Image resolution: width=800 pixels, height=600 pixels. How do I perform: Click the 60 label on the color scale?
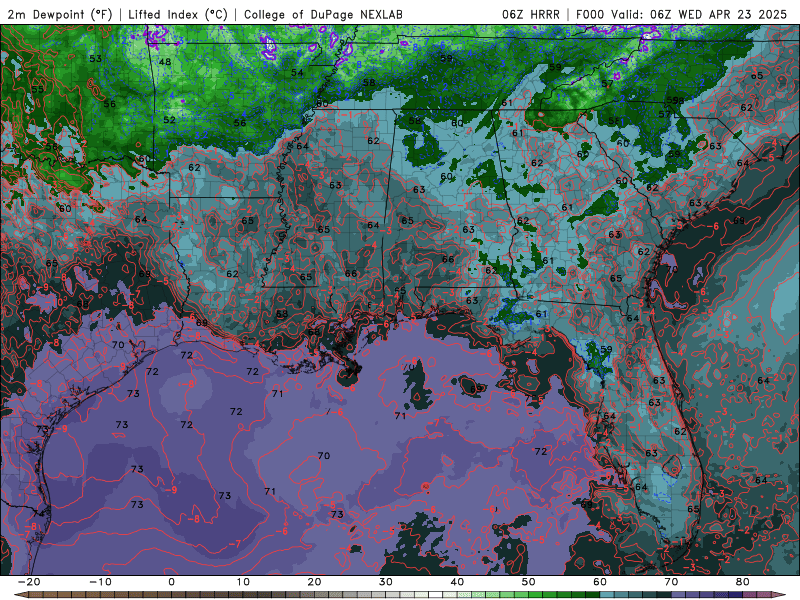[600, 582]
